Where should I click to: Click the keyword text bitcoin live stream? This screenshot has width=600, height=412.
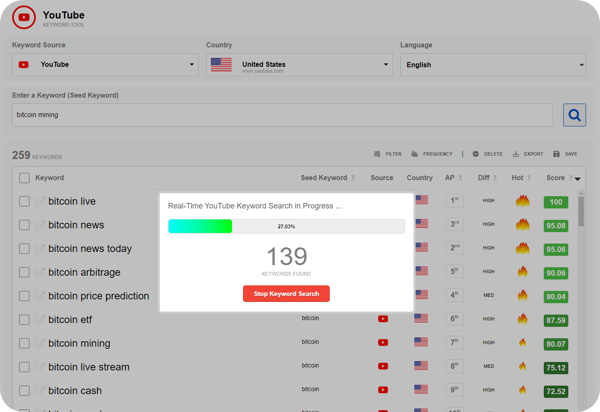[89, 367]
